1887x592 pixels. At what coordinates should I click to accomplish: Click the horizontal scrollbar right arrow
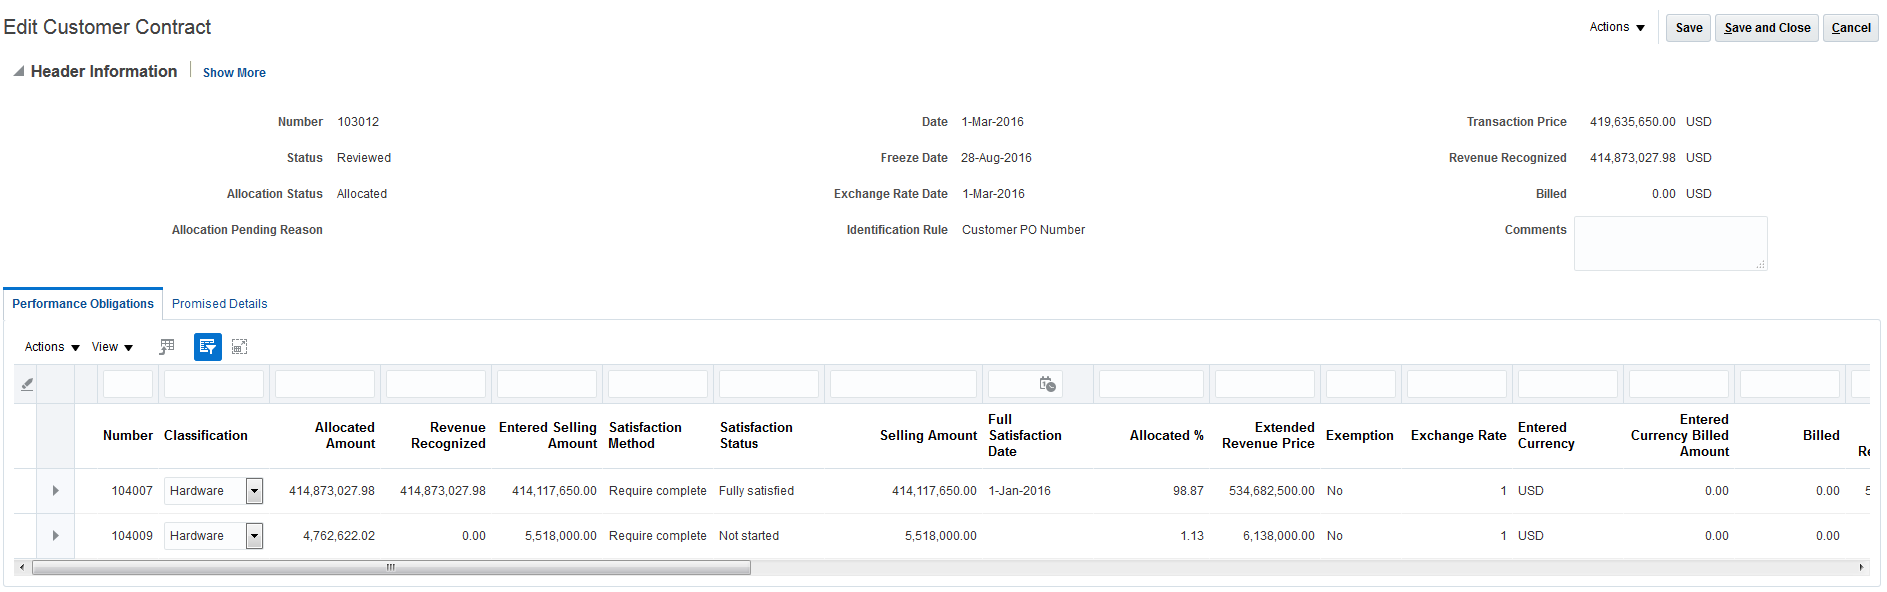pyautogui.click(x=1861, y=568)
